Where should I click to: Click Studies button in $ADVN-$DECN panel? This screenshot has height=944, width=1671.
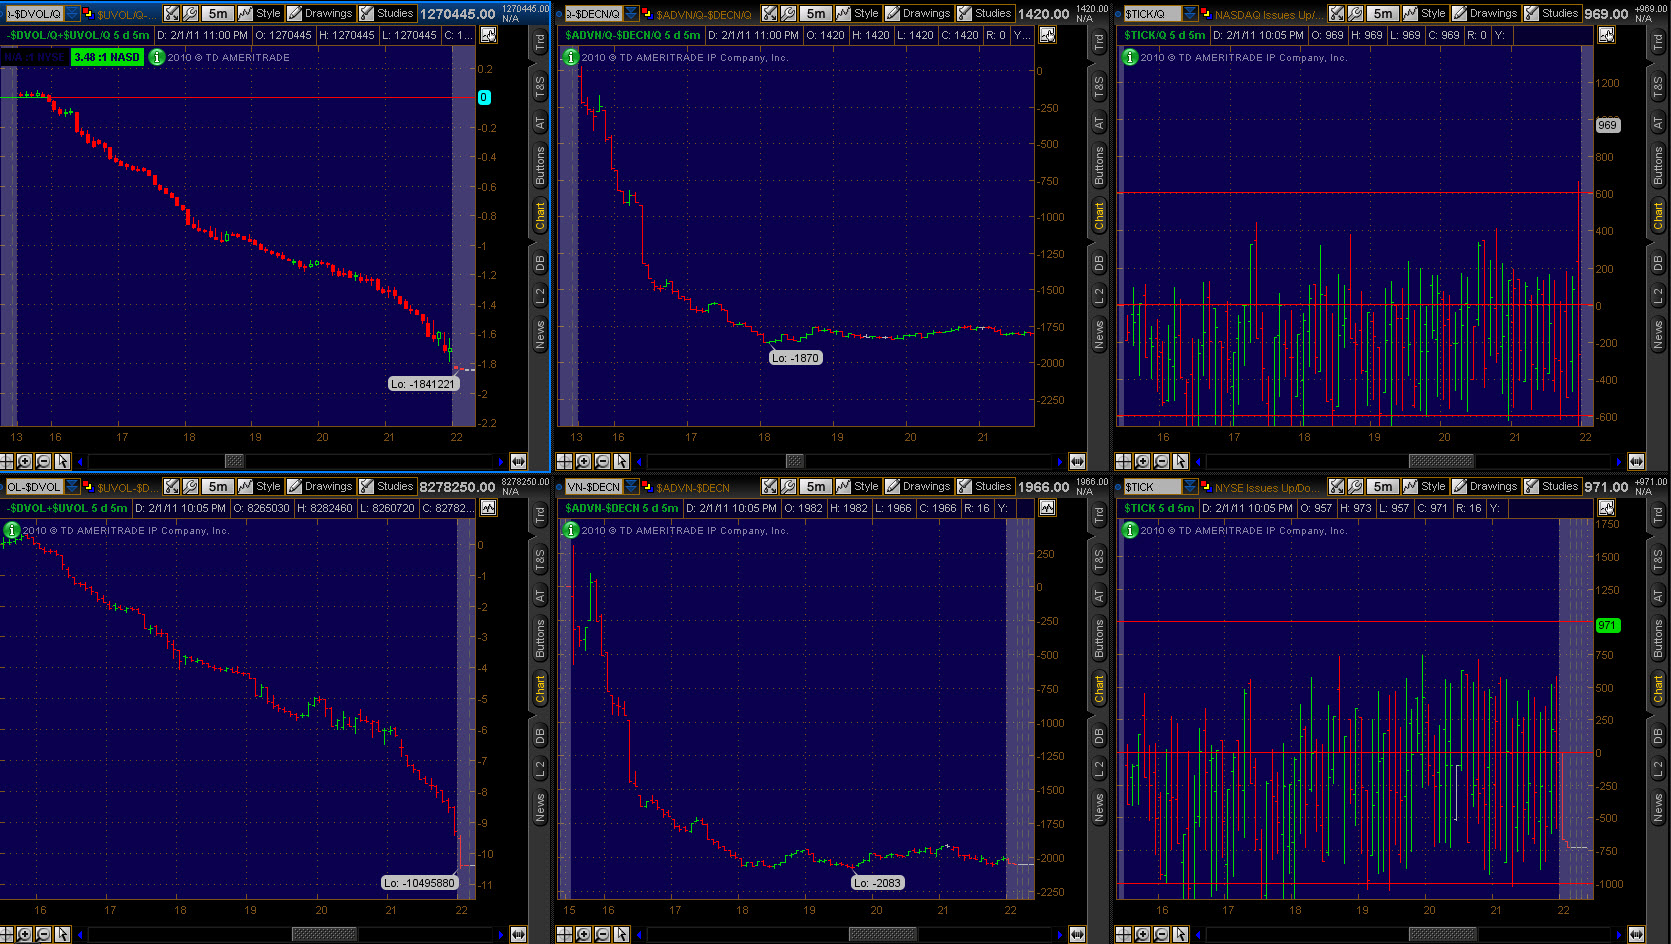(x=984, y=486)
